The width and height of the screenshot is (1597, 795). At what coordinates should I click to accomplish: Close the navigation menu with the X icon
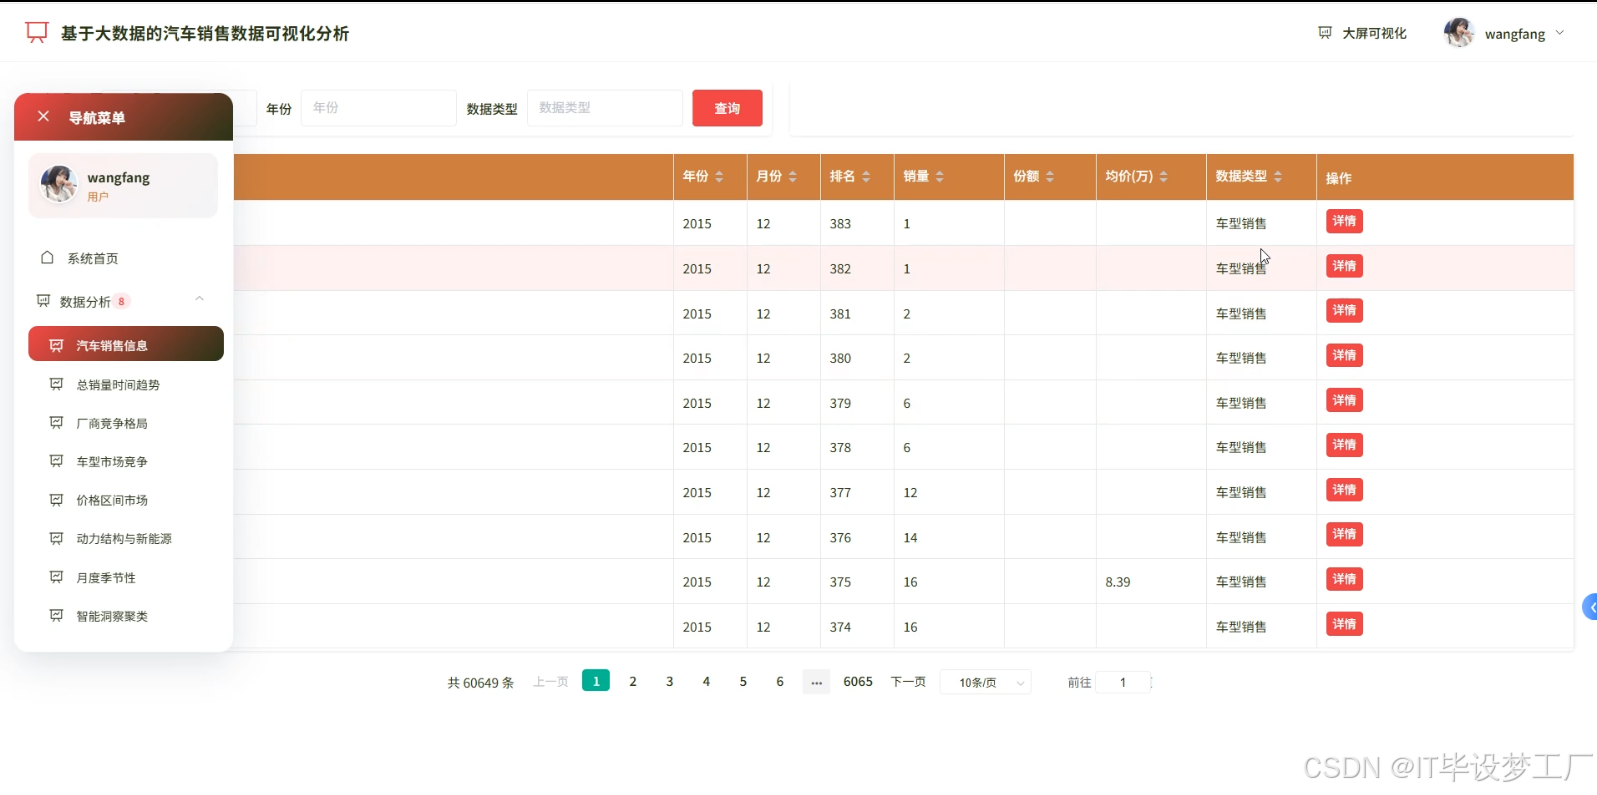coord(43,116)
